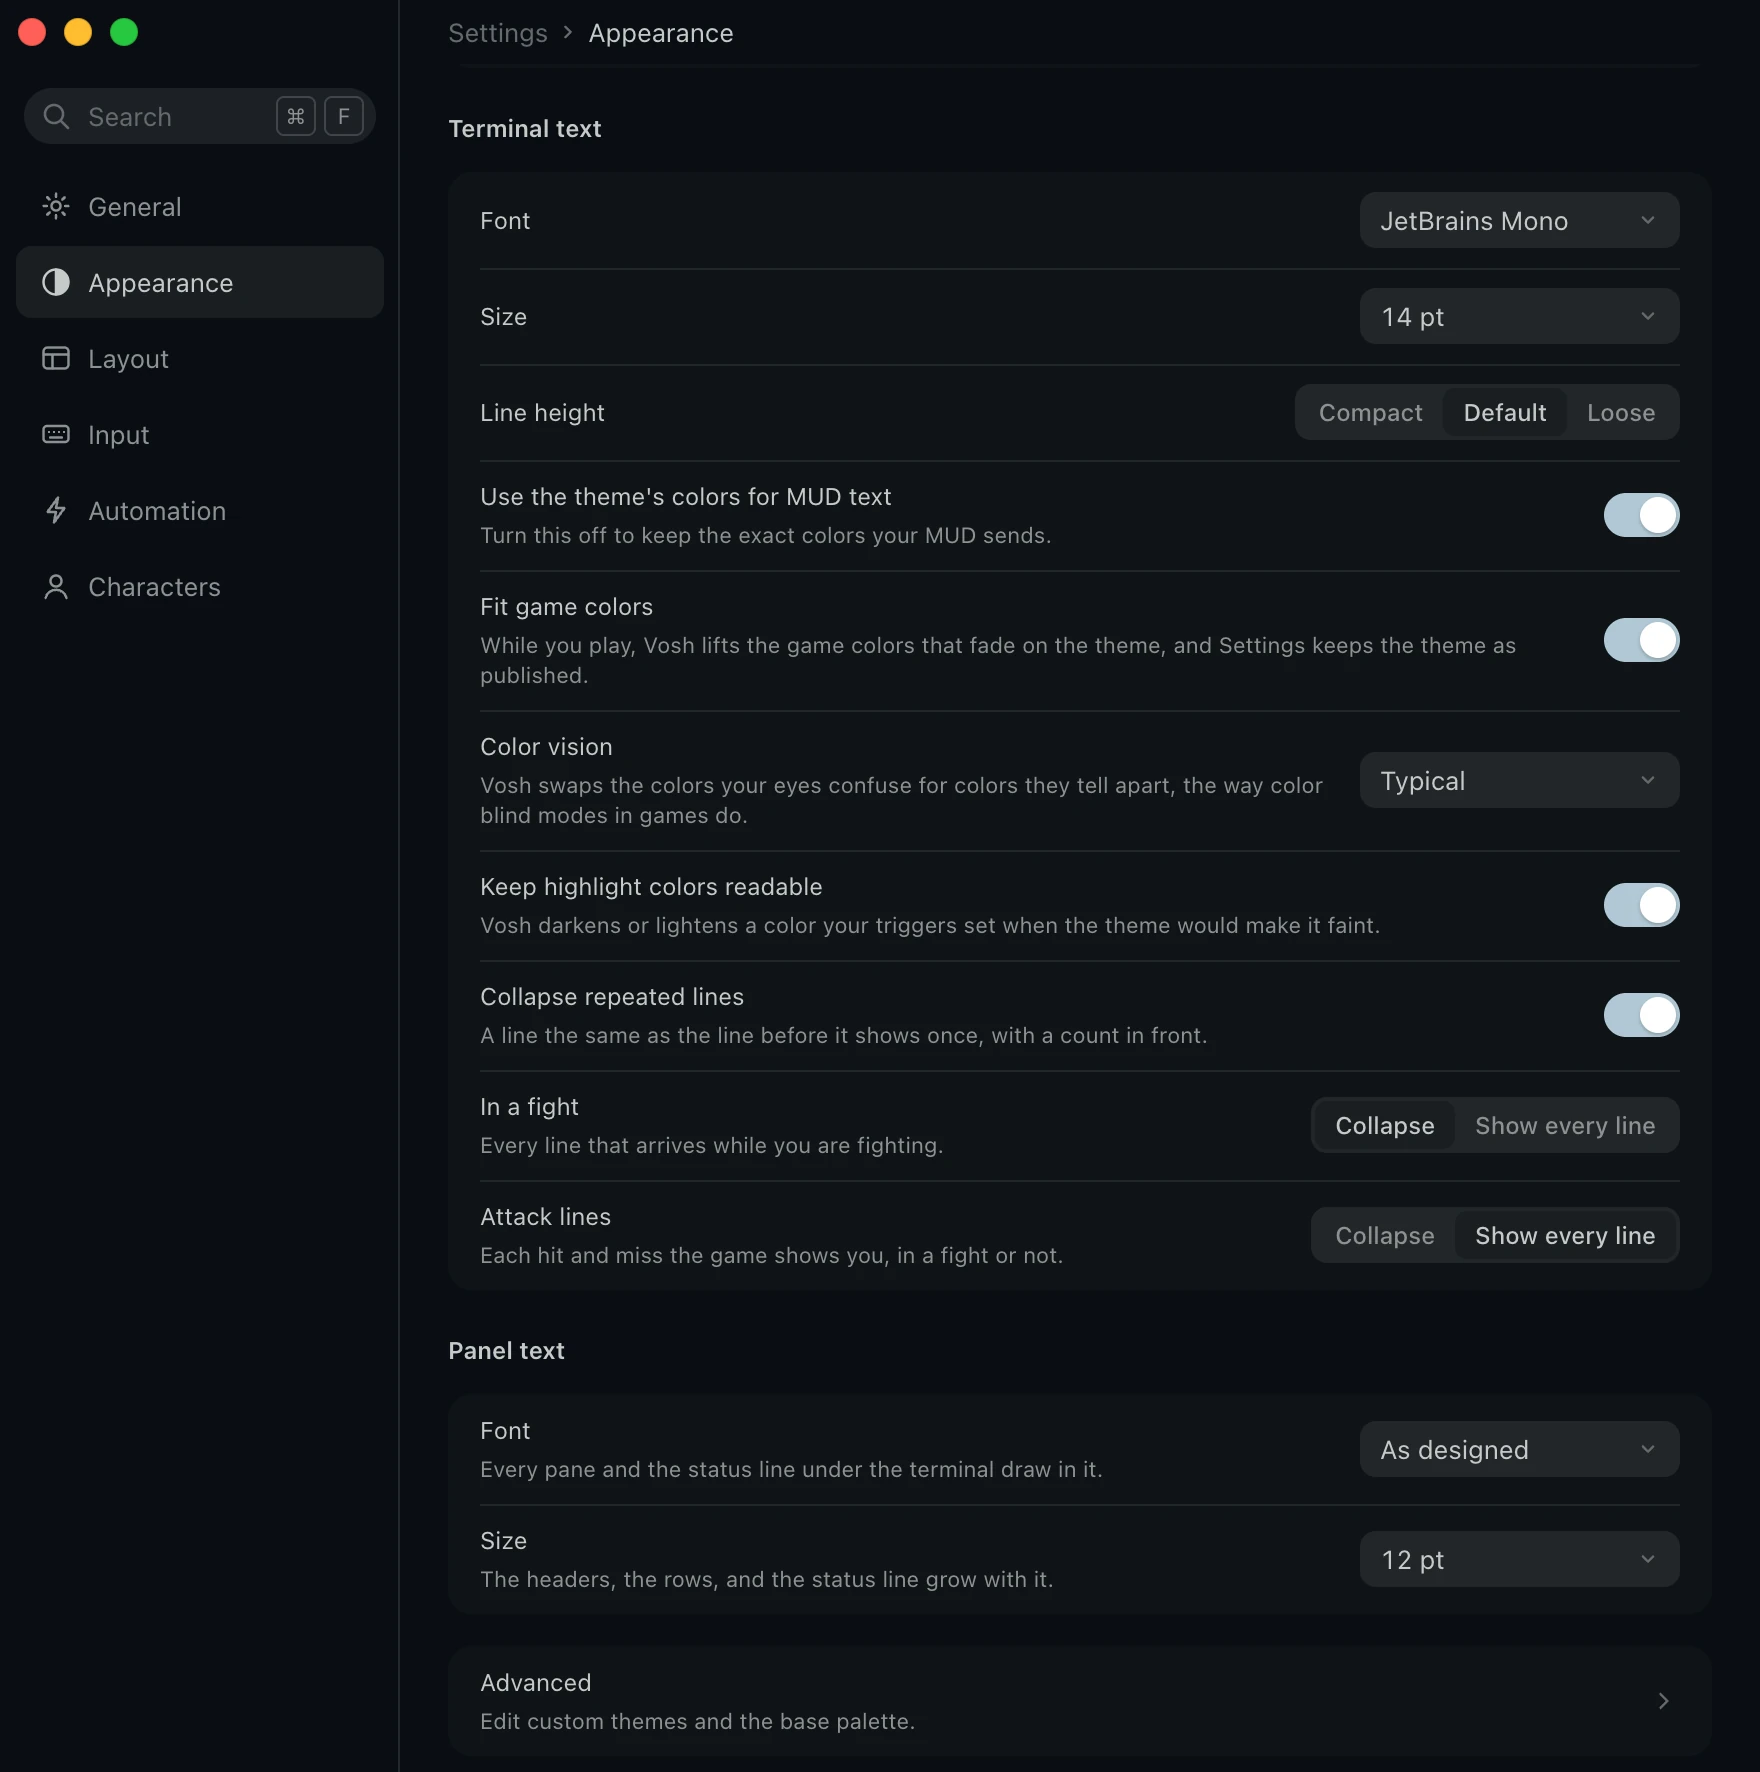Click the General gear icon in sidebar
This screenshot has height=1772, width=1760.
pos(56,207)
